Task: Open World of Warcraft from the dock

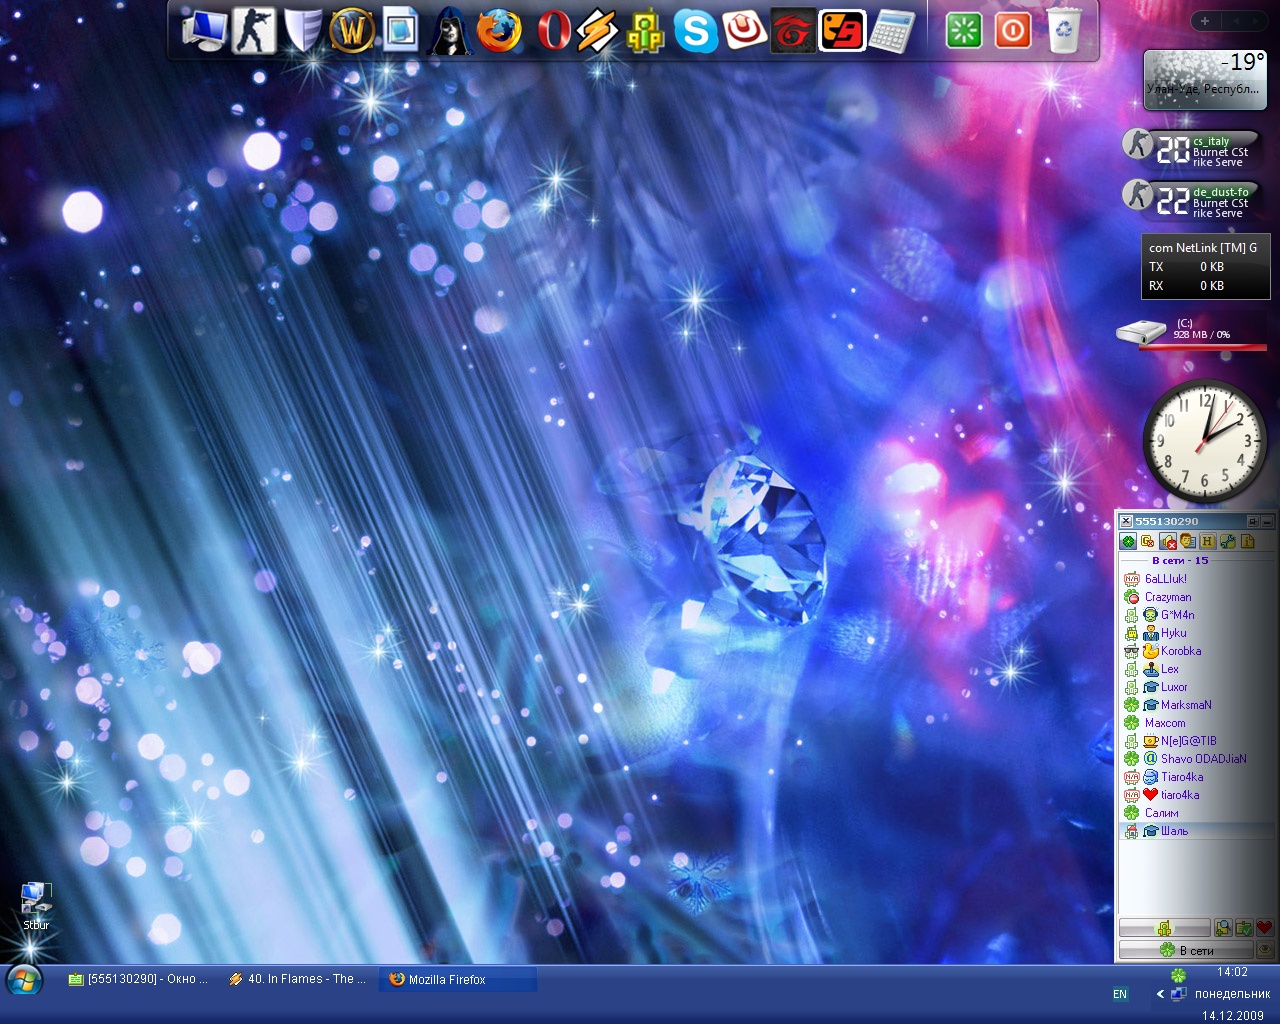Action: pyautogui.click(x=351, y=30)
